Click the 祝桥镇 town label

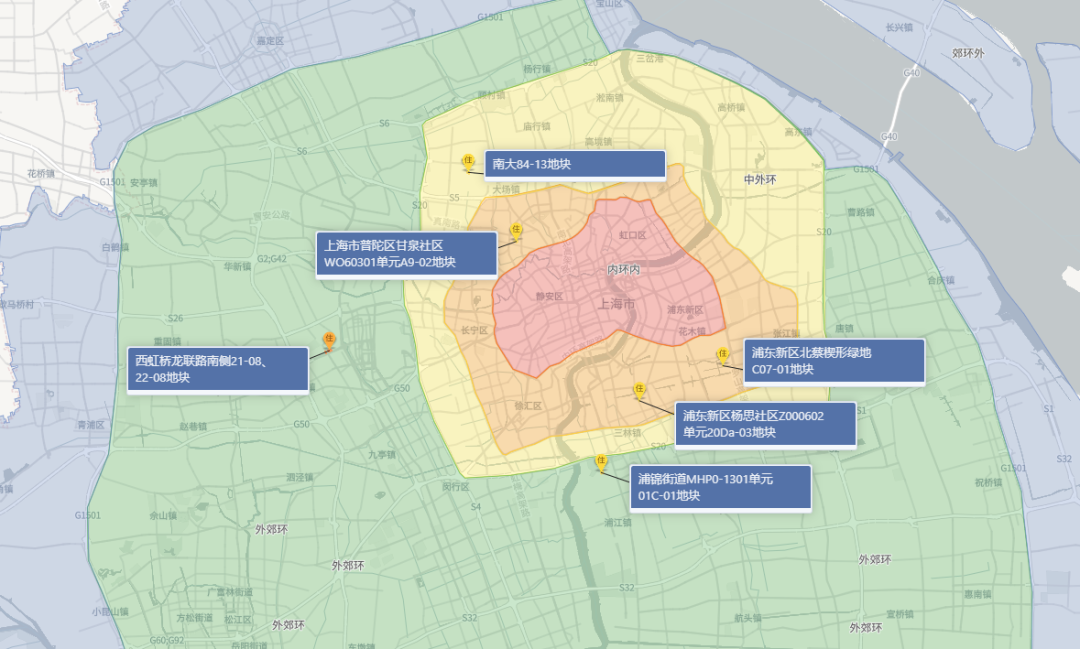point(988,482)
